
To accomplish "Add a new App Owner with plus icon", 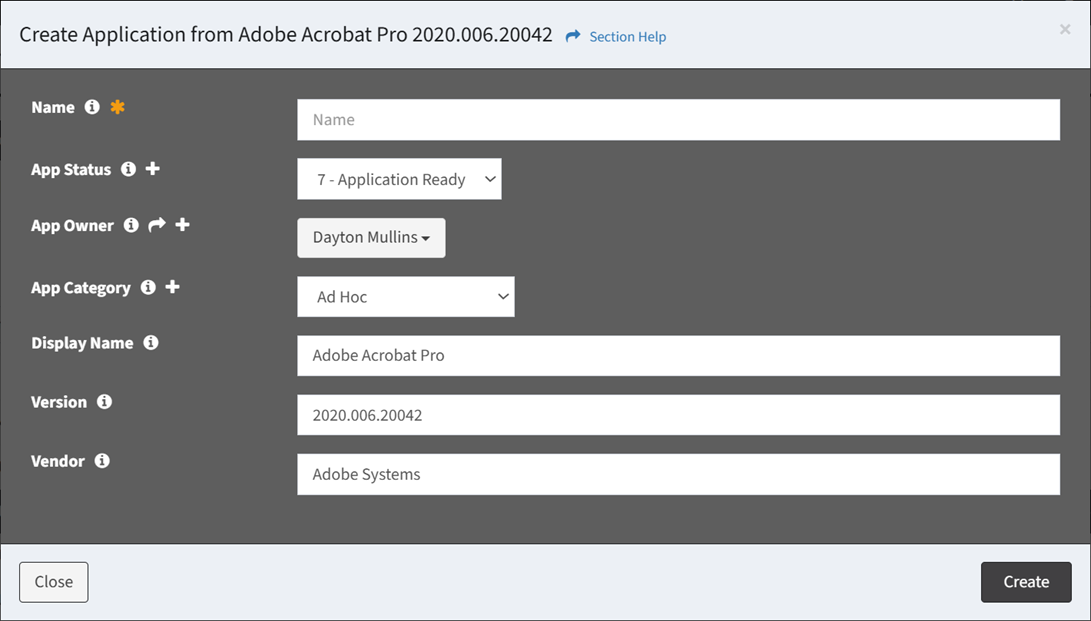I will (182, 225).
